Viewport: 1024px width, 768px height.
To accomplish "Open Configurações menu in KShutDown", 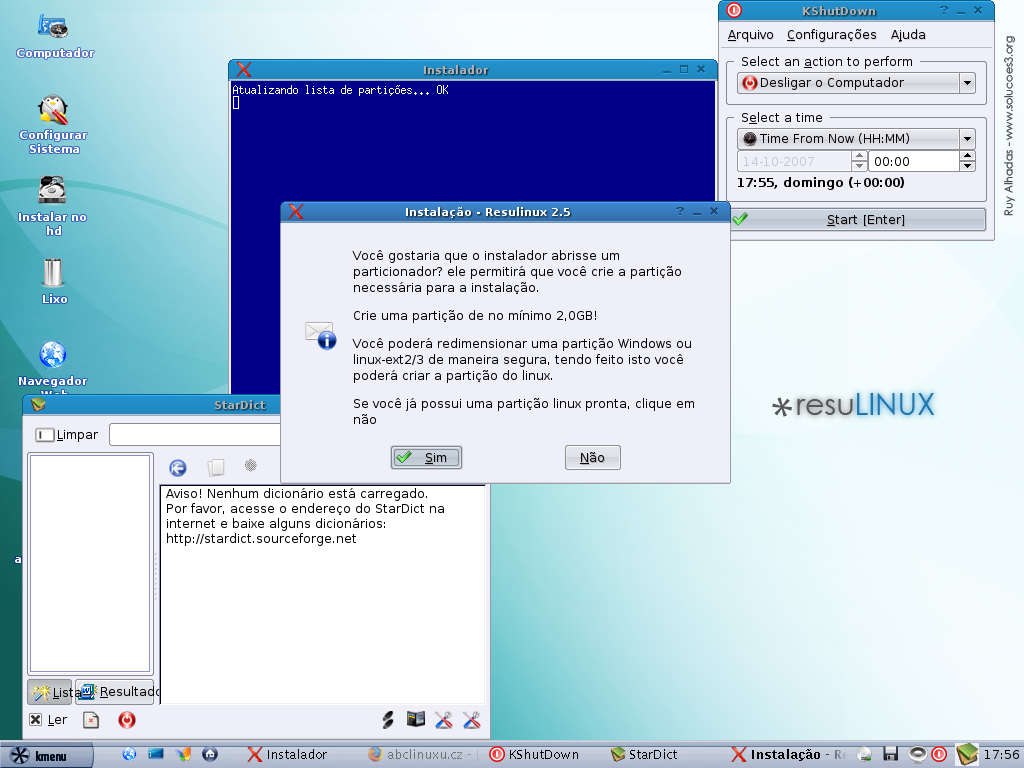I will [x=831, y=35].
